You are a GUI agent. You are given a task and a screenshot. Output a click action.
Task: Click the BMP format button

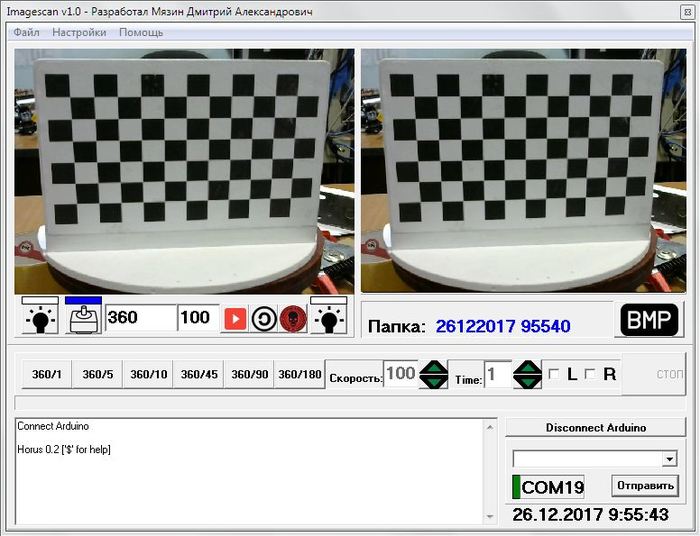650,321
